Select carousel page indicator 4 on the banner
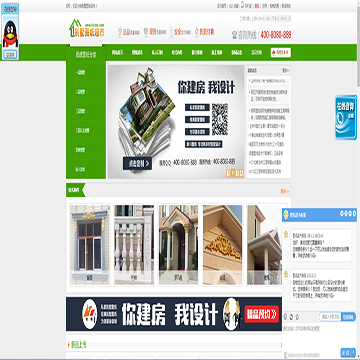The height and width of the screenshot is (360, 360). [x=241, y=173]
